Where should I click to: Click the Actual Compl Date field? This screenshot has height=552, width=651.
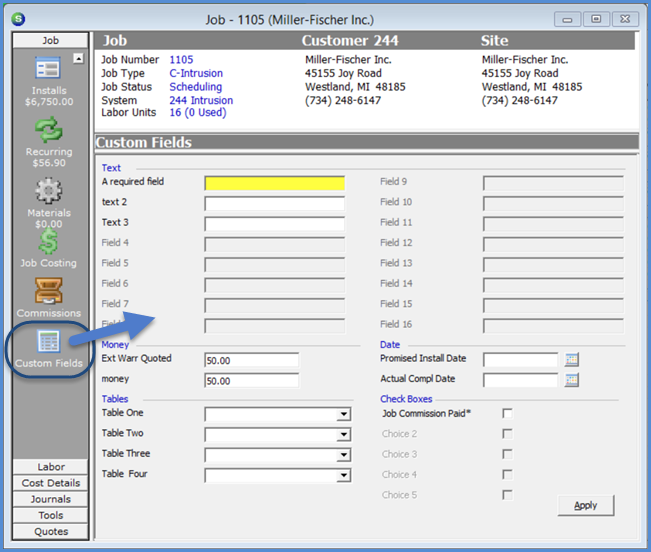[x=520, y=380]
